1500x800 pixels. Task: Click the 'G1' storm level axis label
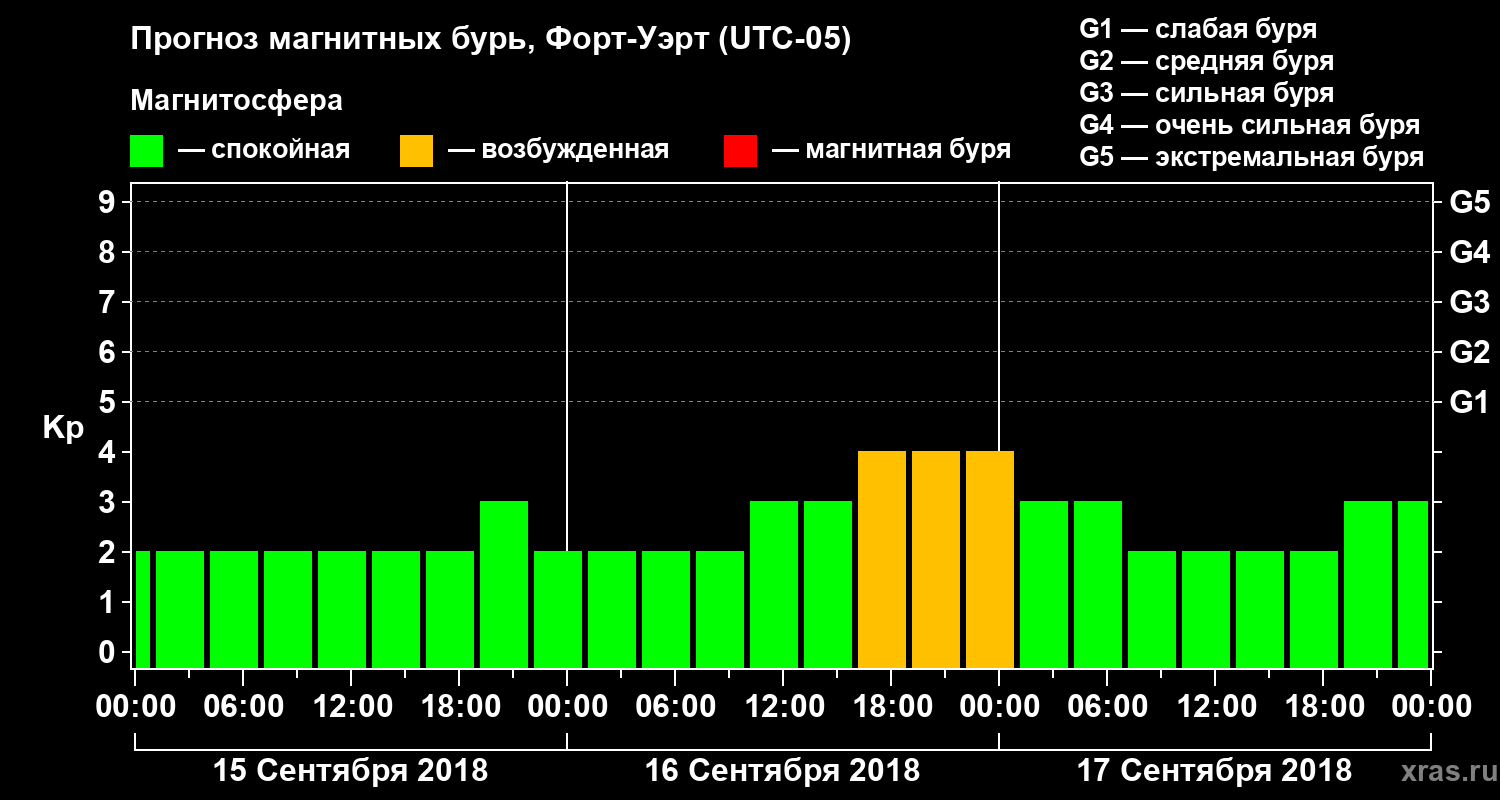tap(1469, 402)
